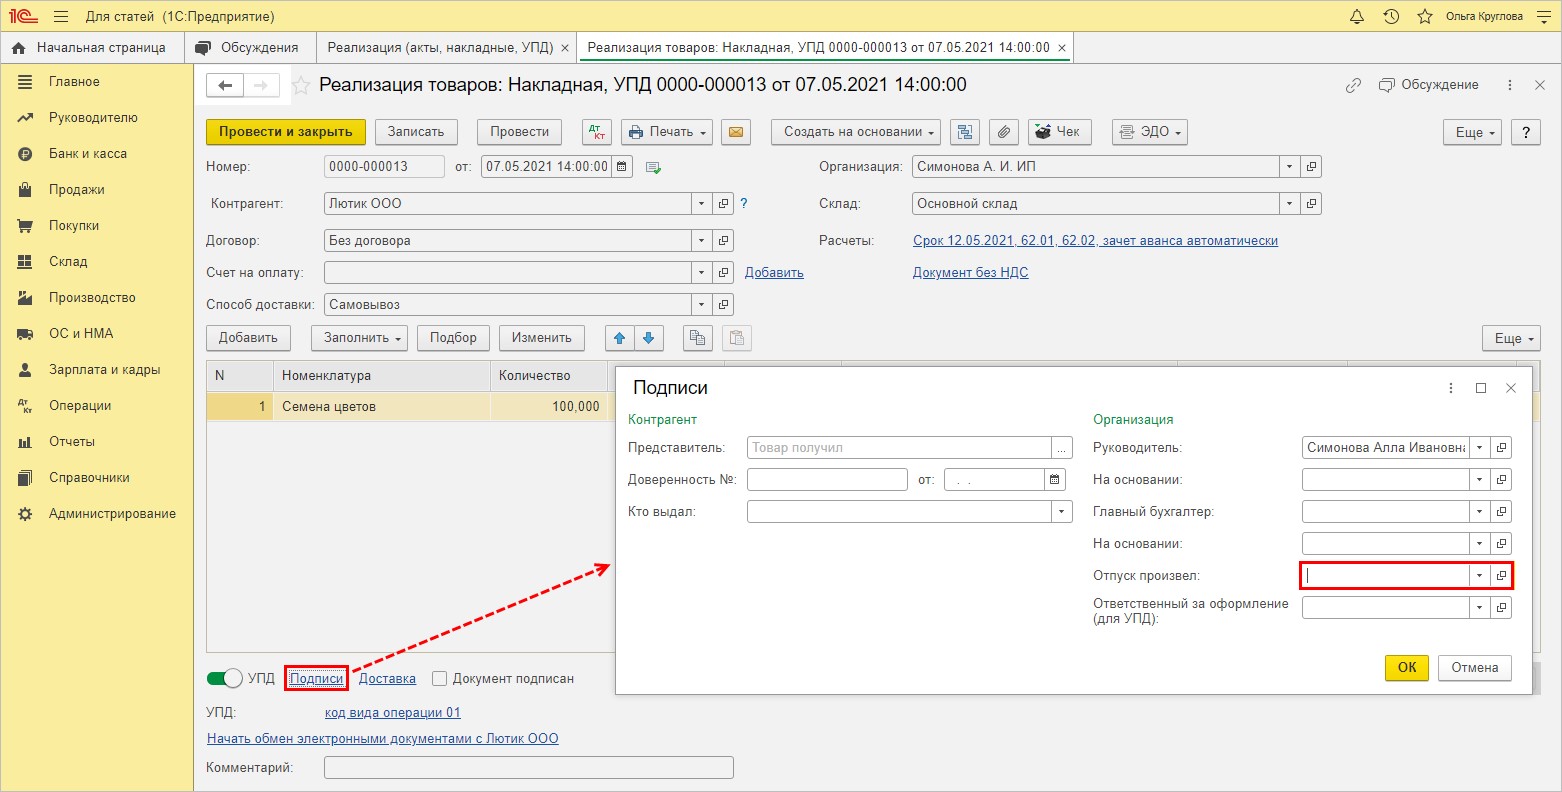This screenshot has width=1562, height=792.
Task: Copy rows icon in table toolbar
Action: [x=698, y=338]
